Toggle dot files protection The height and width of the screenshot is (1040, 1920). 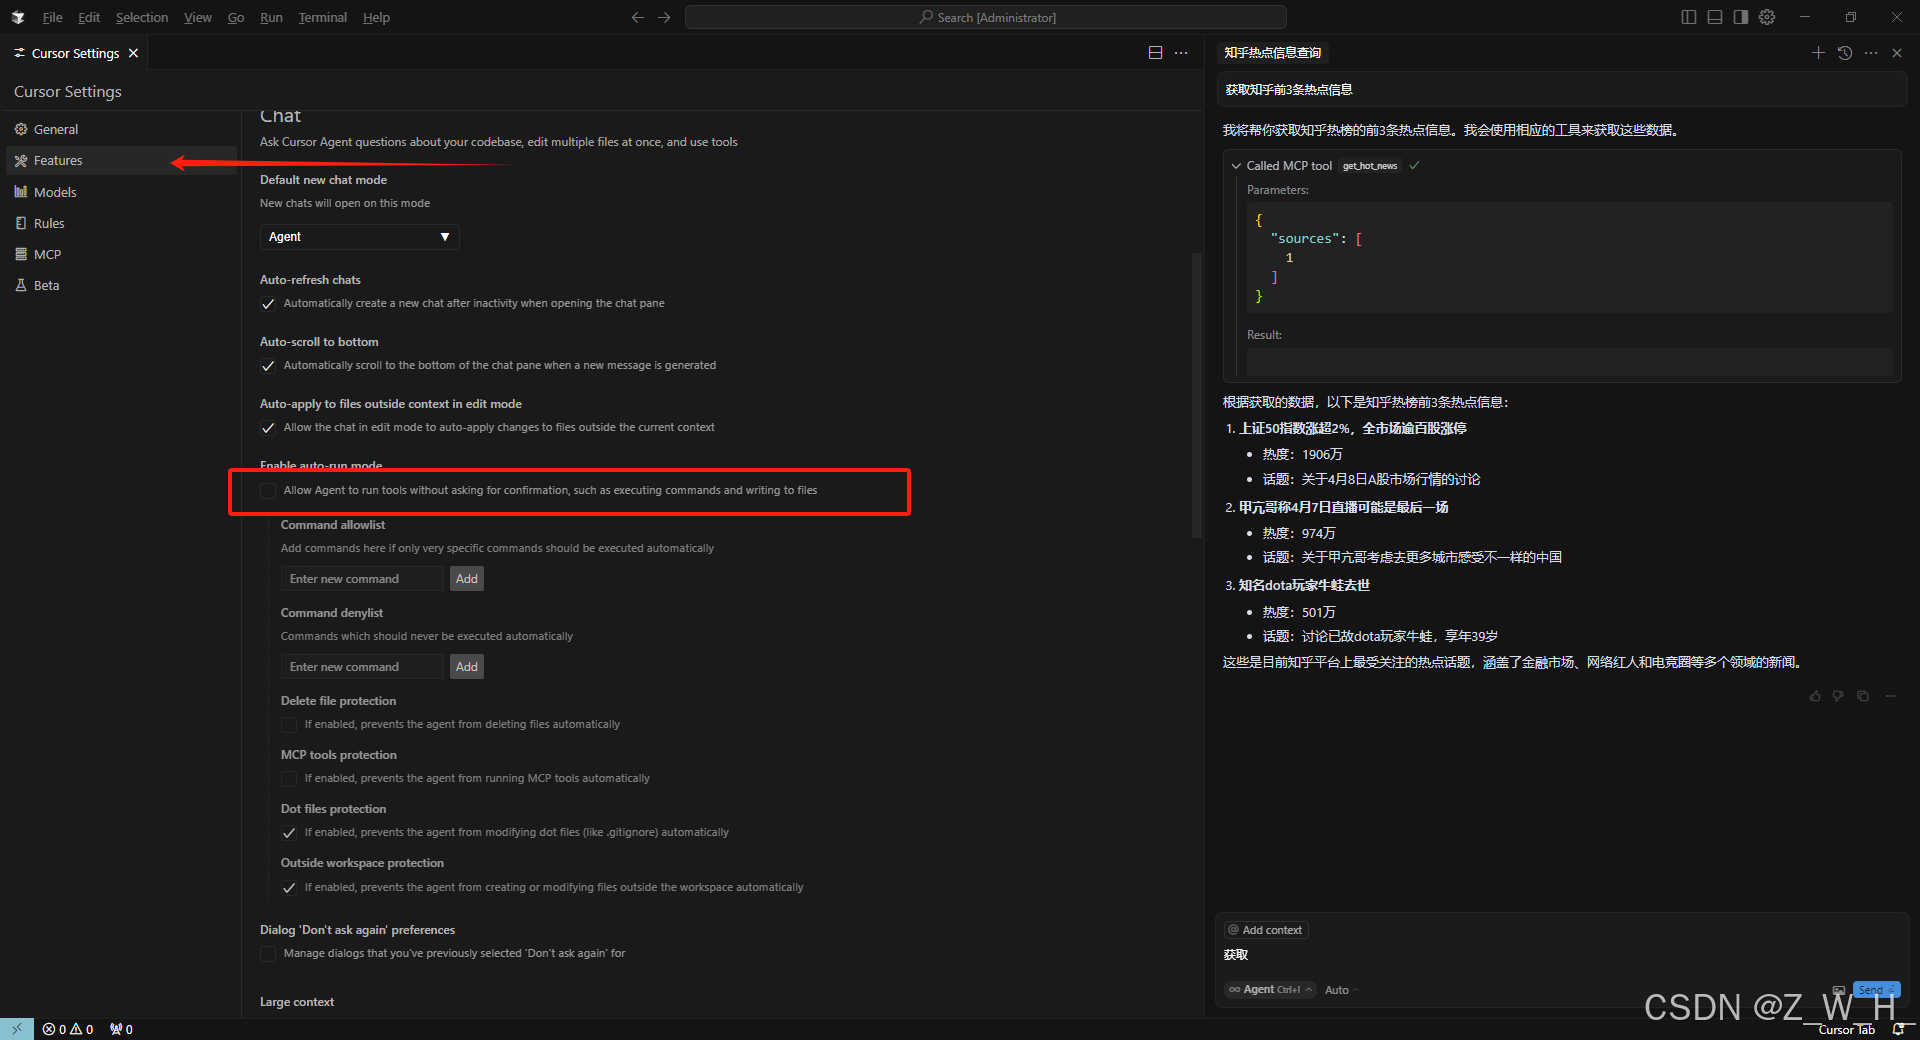289,833
